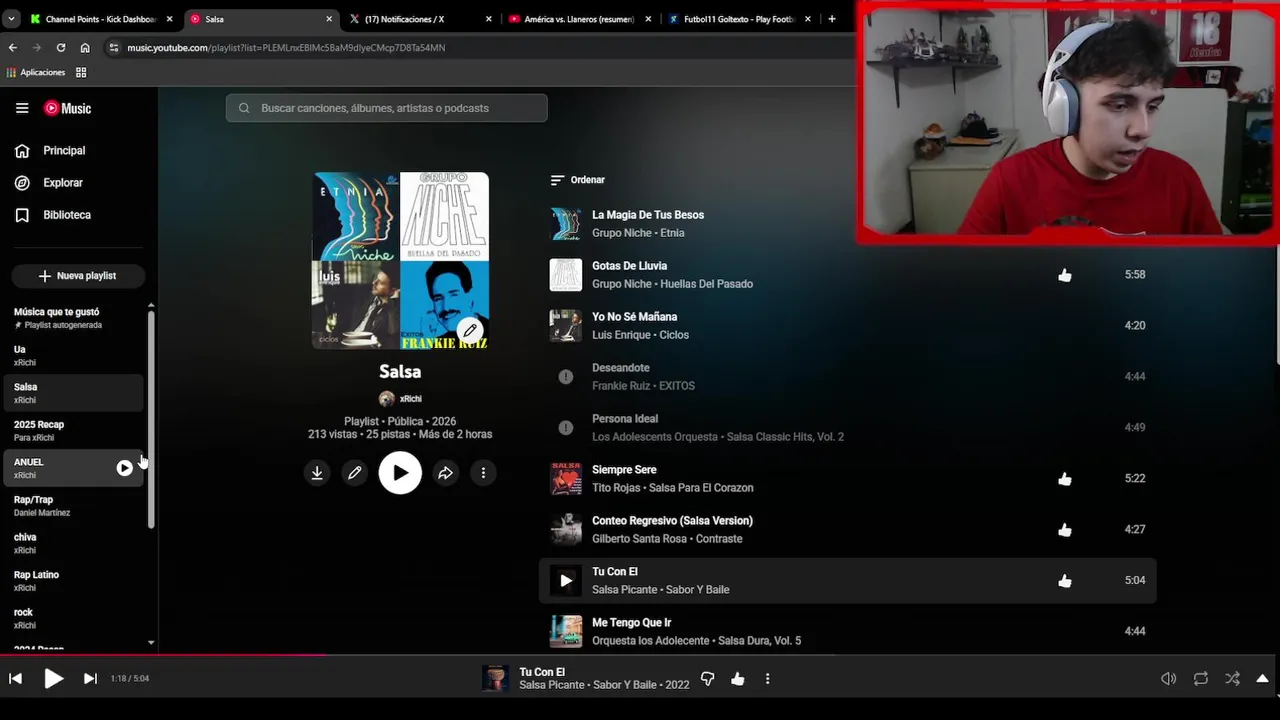Click the Deseandote unavailable warning icon

click(x=566, y=377)
